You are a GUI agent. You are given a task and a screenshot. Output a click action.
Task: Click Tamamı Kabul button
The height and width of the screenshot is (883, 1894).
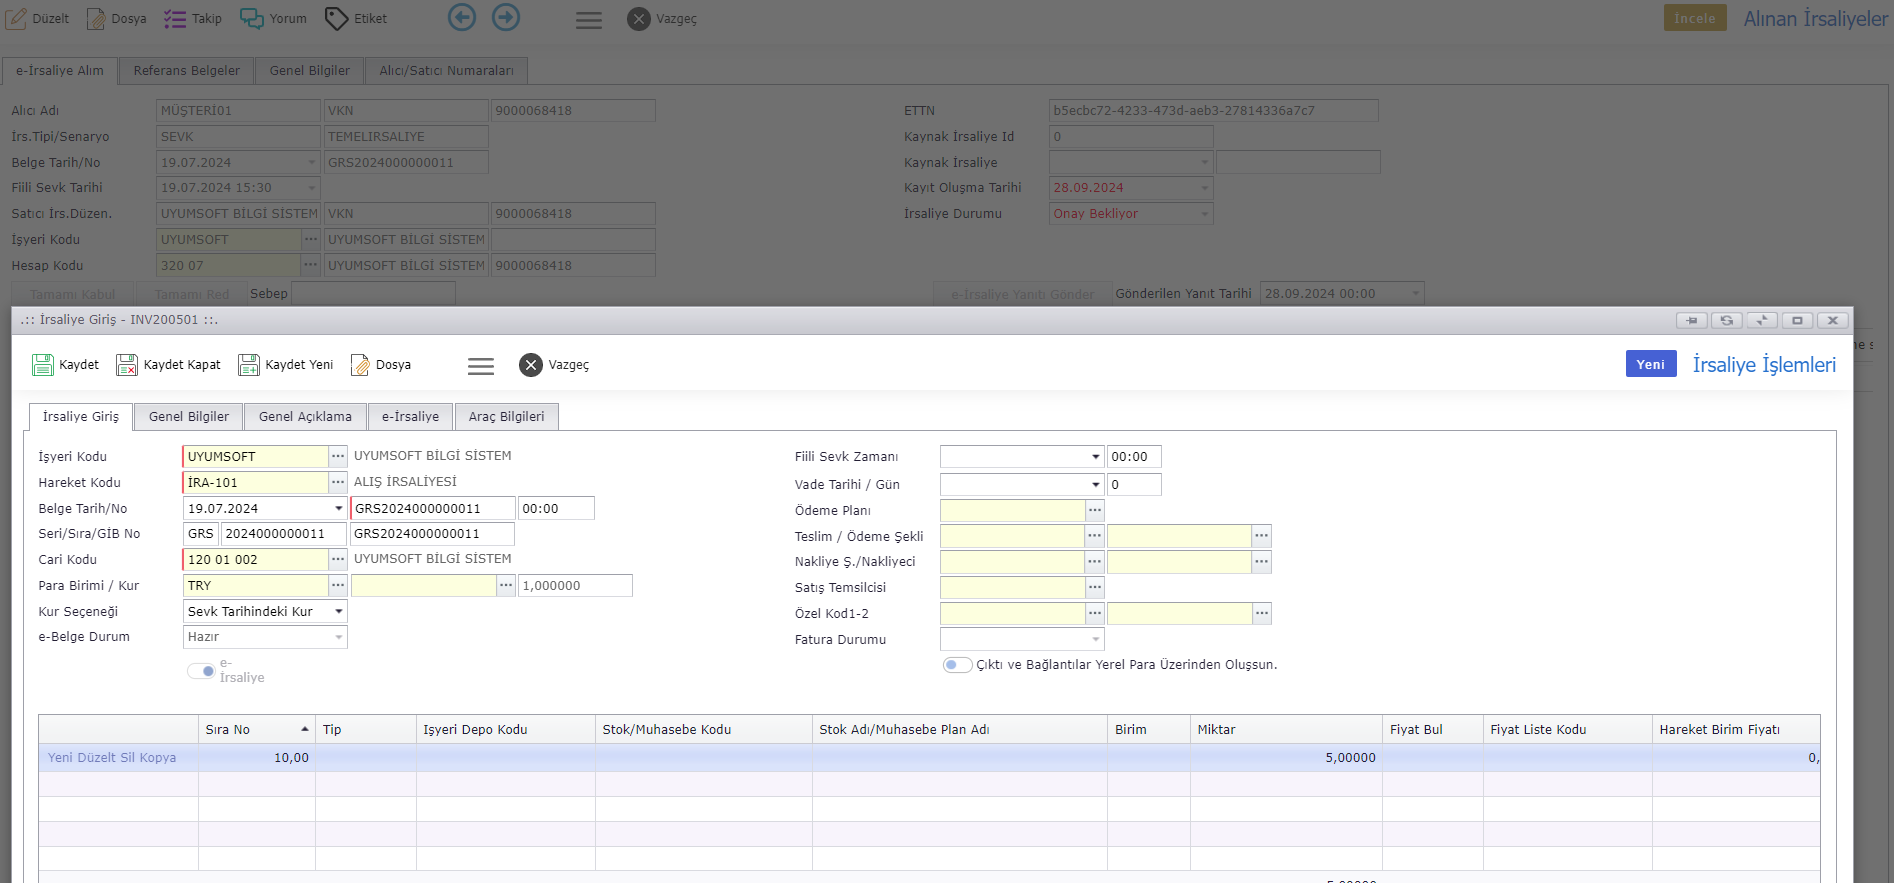click(72, 294)
